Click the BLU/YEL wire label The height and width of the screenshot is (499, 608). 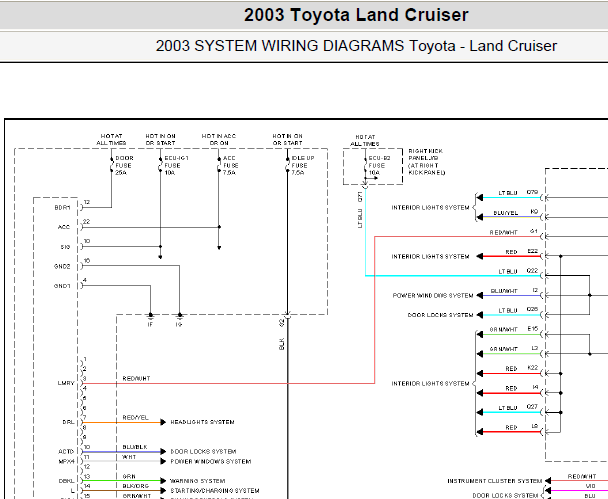[x=506, y=213]
